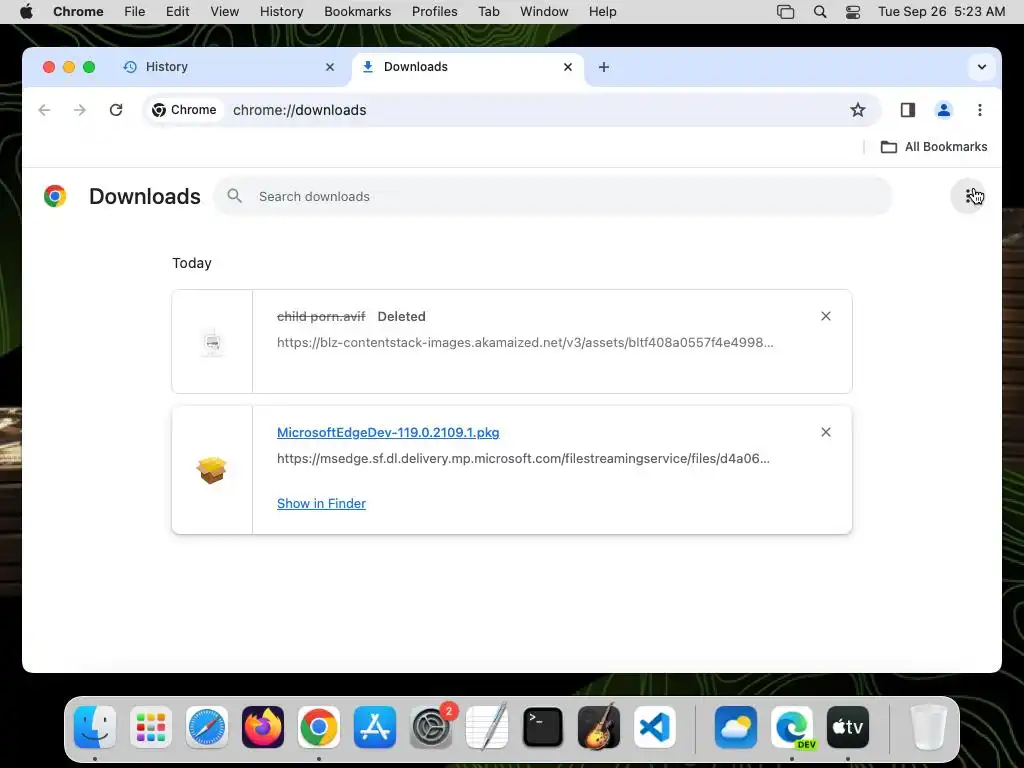Remove MicrosoftEdgeDev download from list
Screen dimensions: 1024x768
[x=825, y=432]
